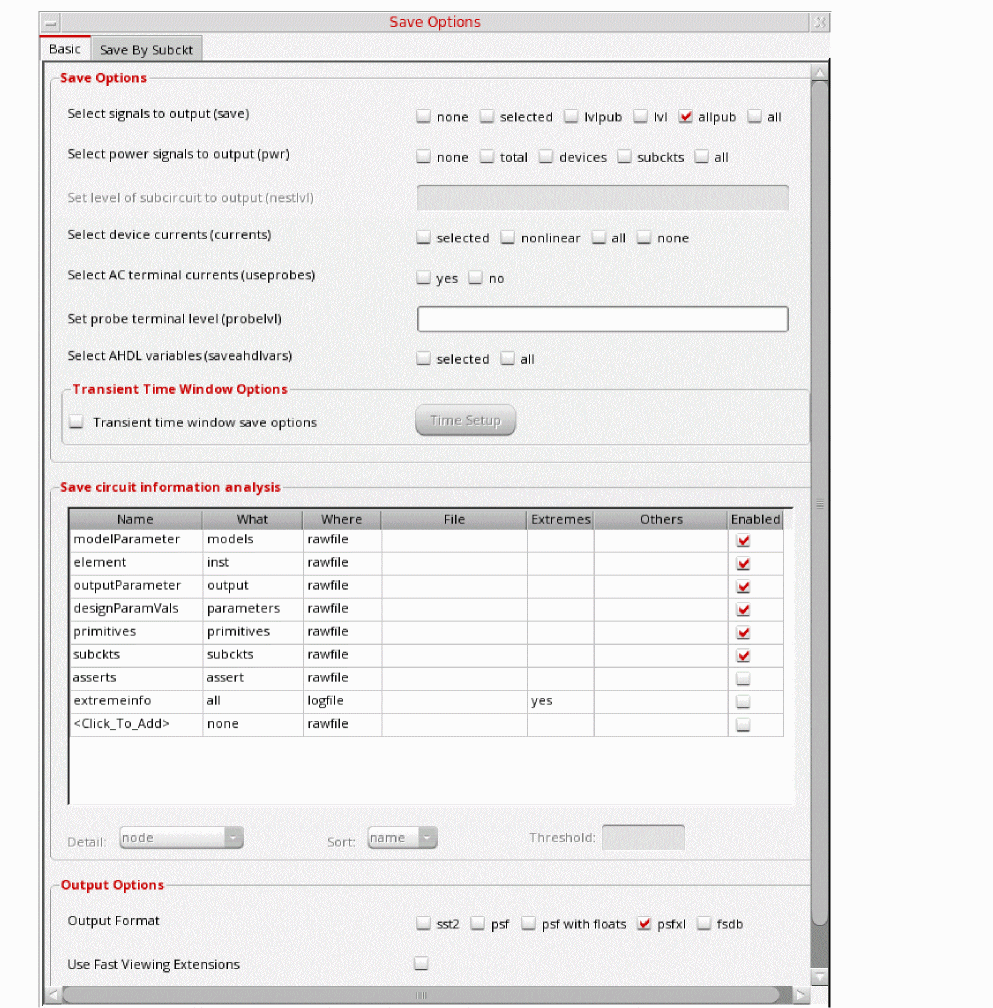Click the vertical scrollbar up arrow

coord(819,74)
